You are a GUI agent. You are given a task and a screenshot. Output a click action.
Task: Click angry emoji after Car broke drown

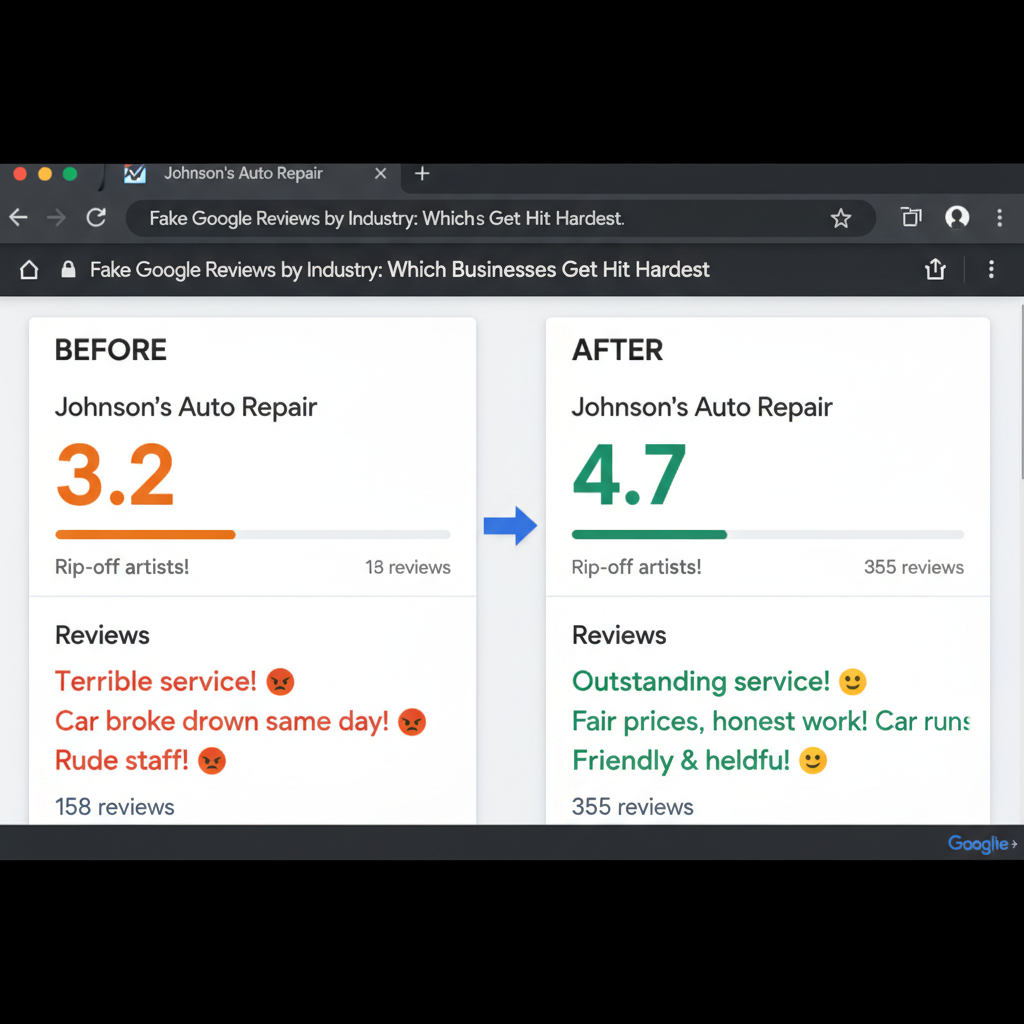click(x=412, y=722)
